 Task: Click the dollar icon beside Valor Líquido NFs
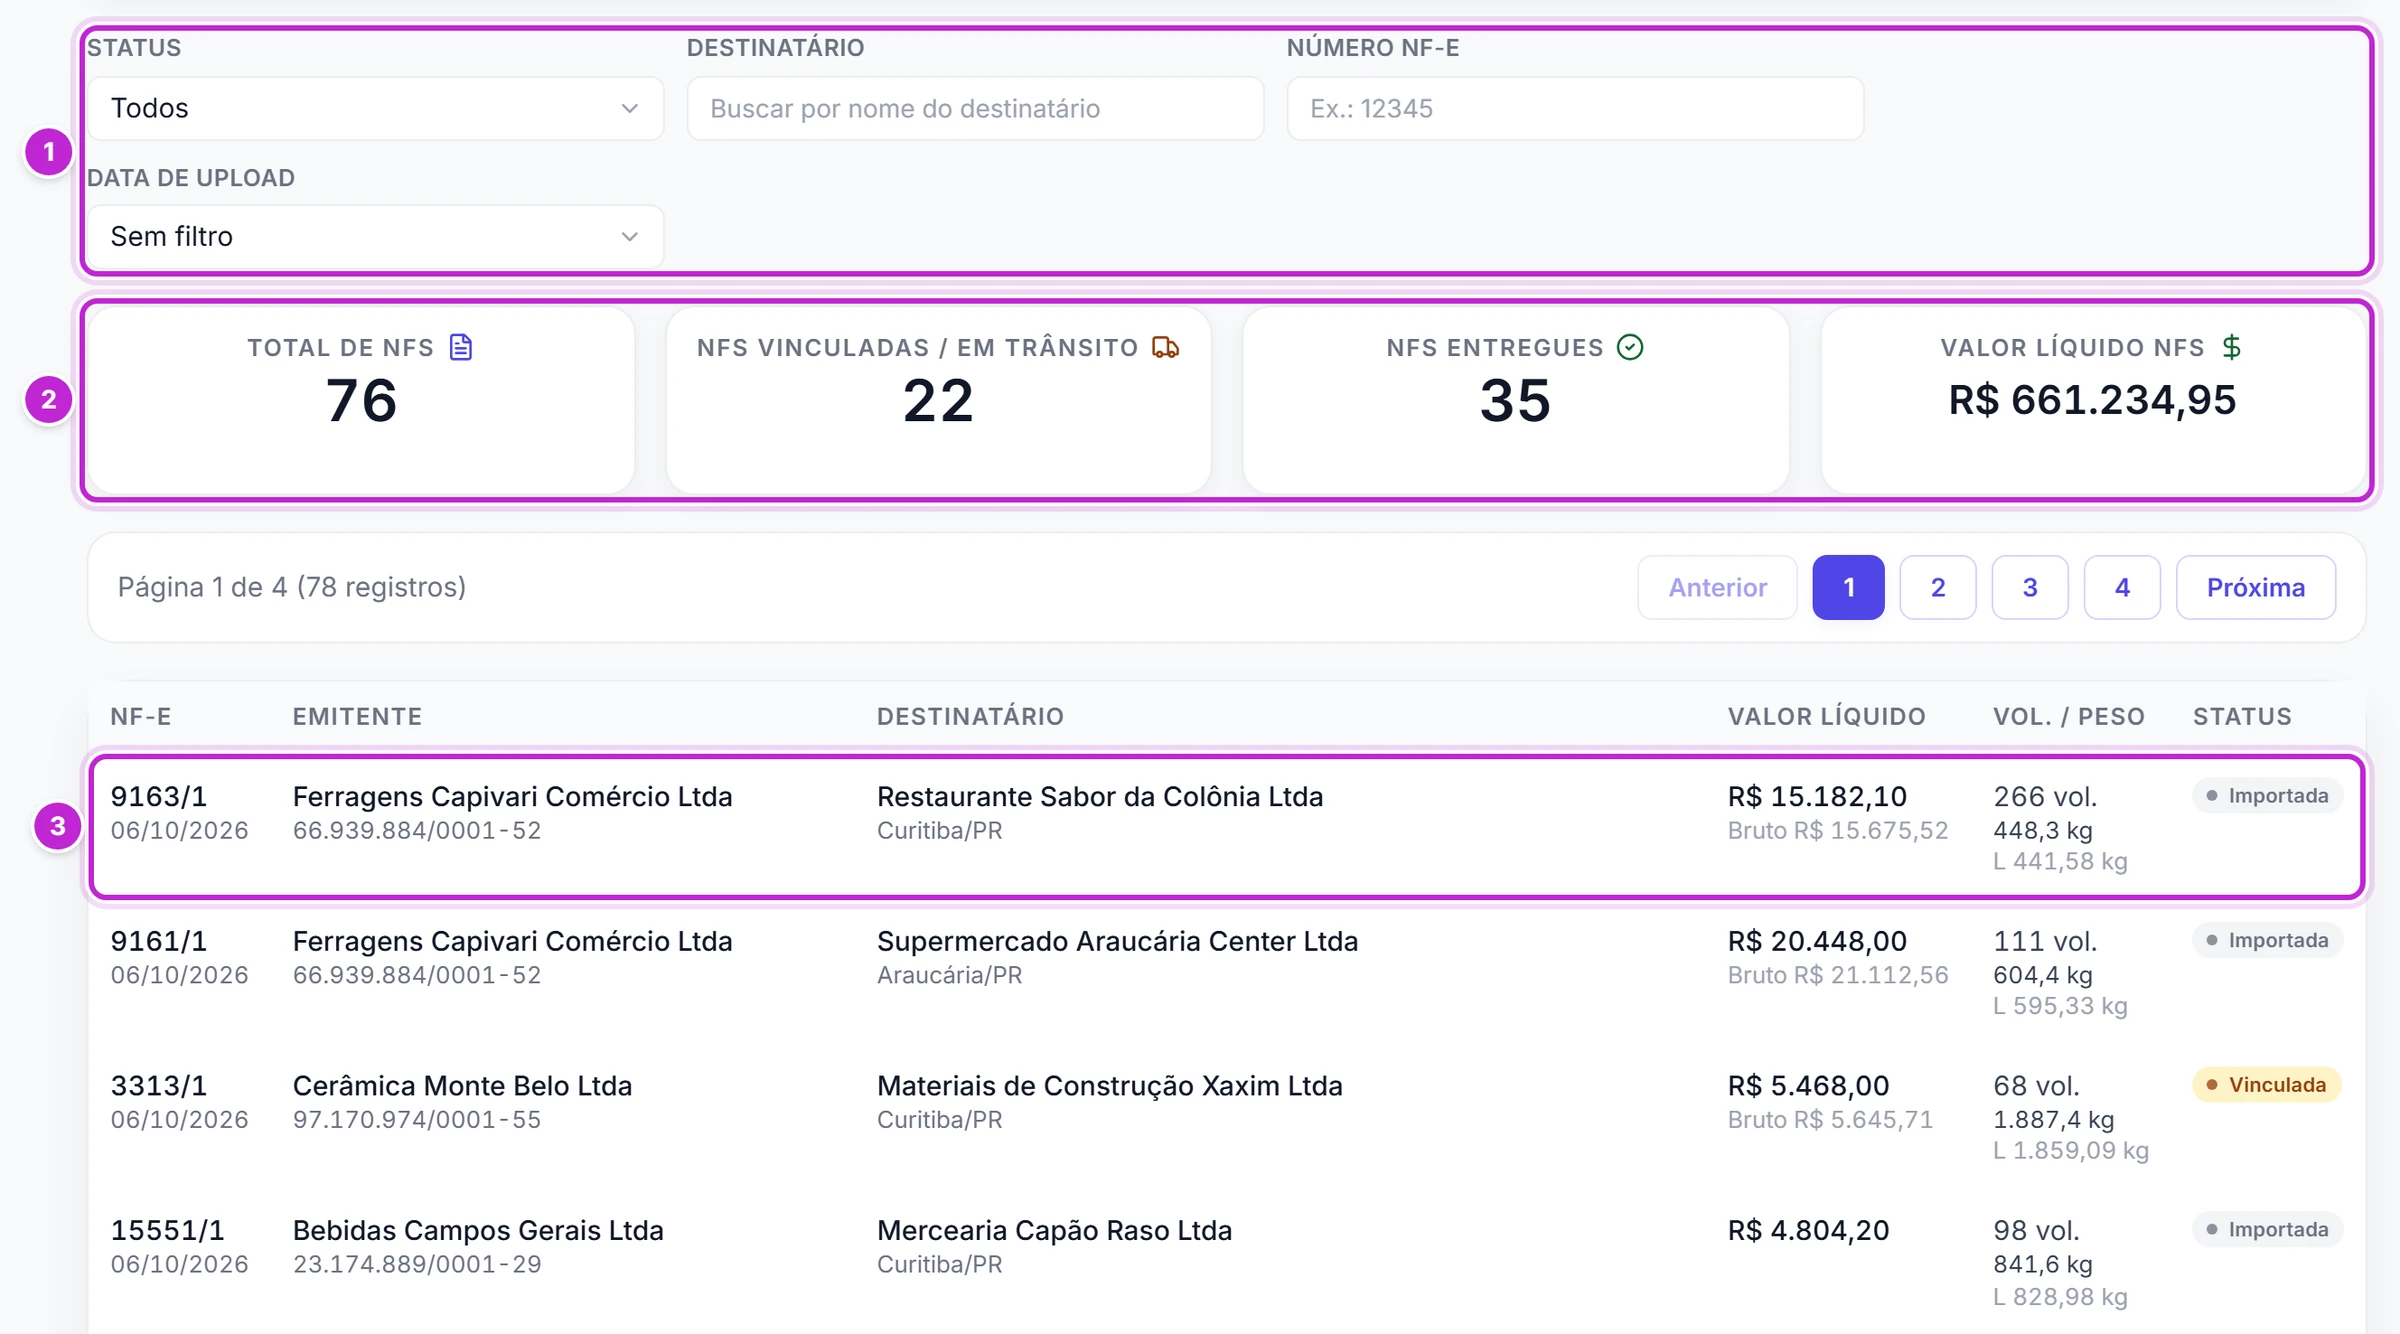[x=2232, y=347]
